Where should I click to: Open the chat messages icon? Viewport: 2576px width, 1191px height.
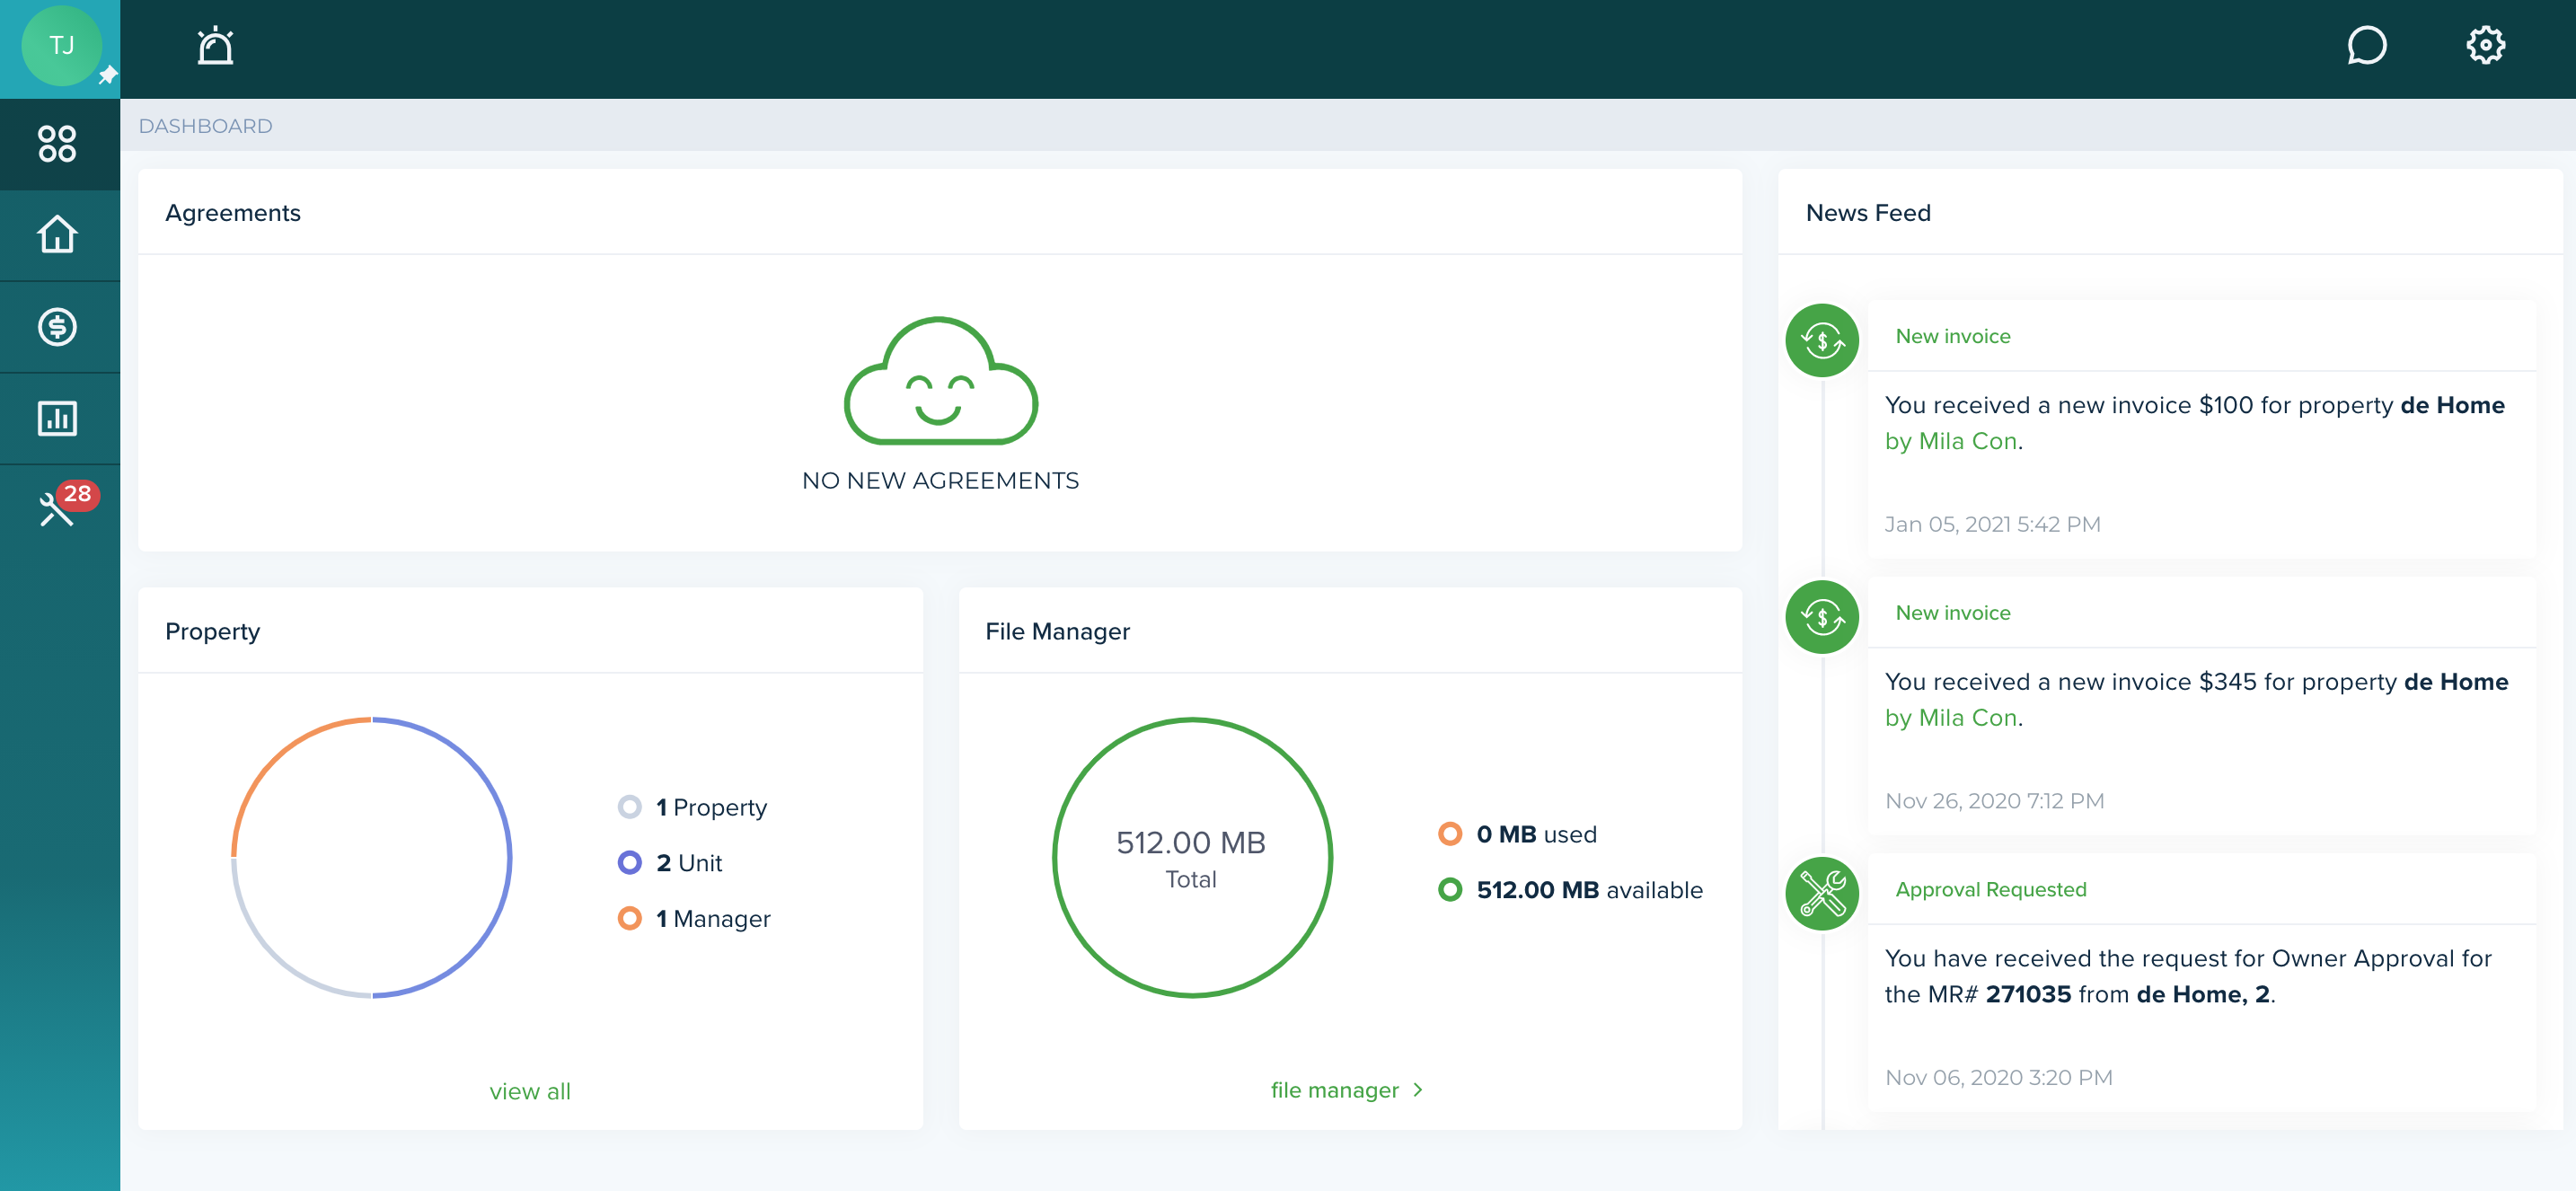pos(2366,46)
